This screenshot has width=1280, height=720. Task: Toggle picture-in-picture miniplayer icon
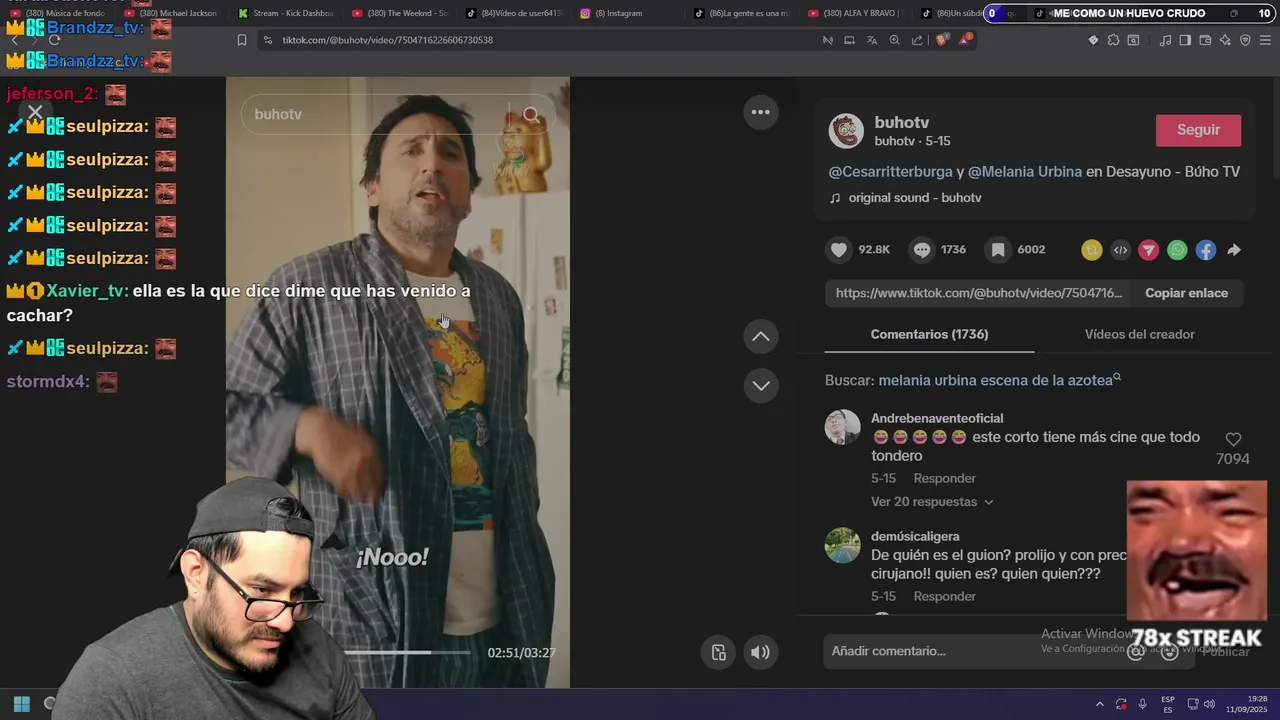[x=718, y=653]
